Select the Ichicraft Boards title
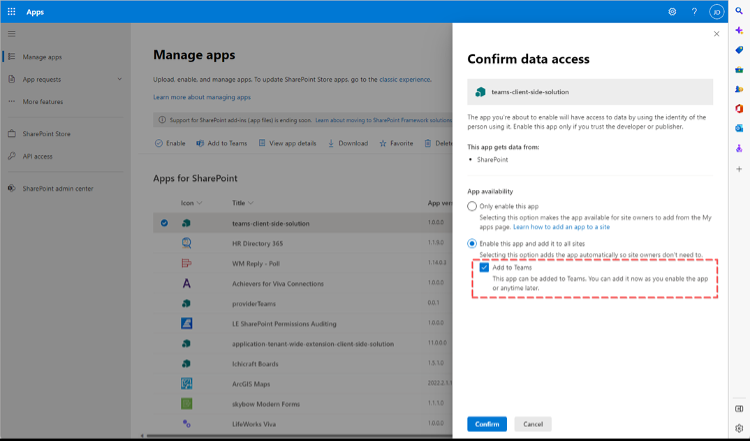Image resolution: width=750 pixels, height=441 pixels. 255,364
